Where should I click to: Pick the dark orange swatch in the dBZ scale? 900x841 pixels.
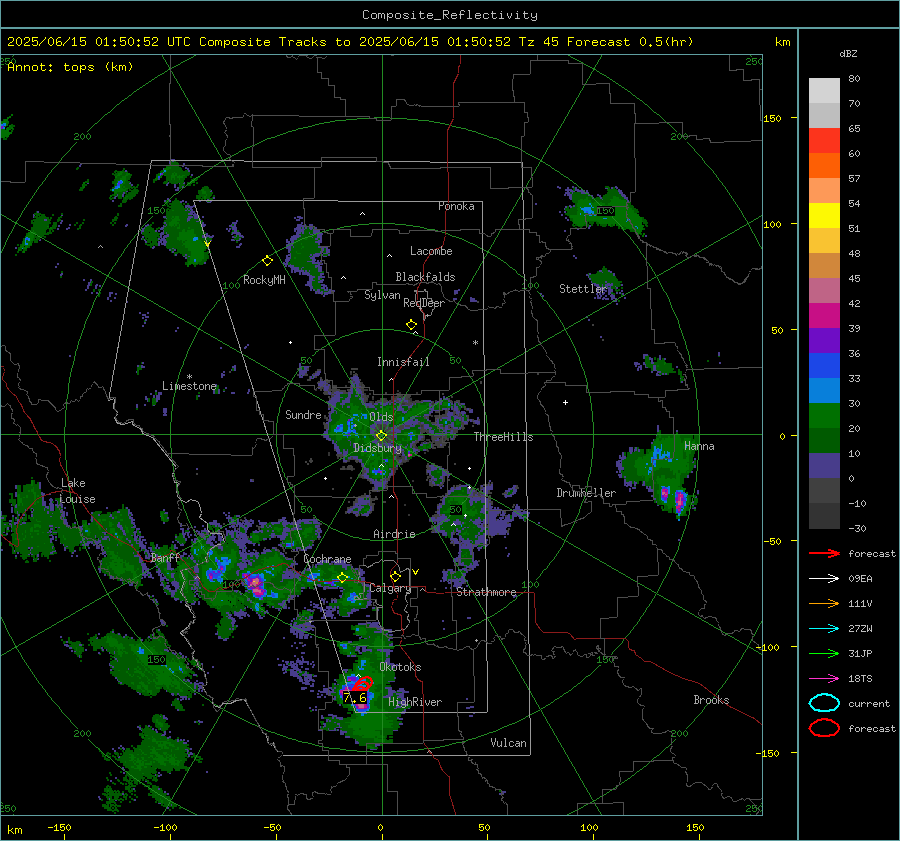click(x=824, y=166)
